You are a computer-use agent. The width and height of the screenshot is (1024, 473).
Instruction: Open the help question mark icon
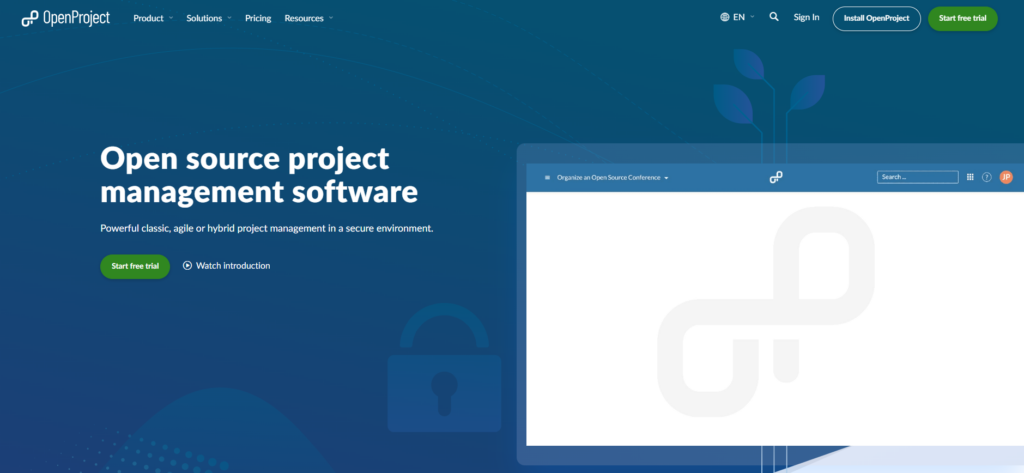(987, 177)
